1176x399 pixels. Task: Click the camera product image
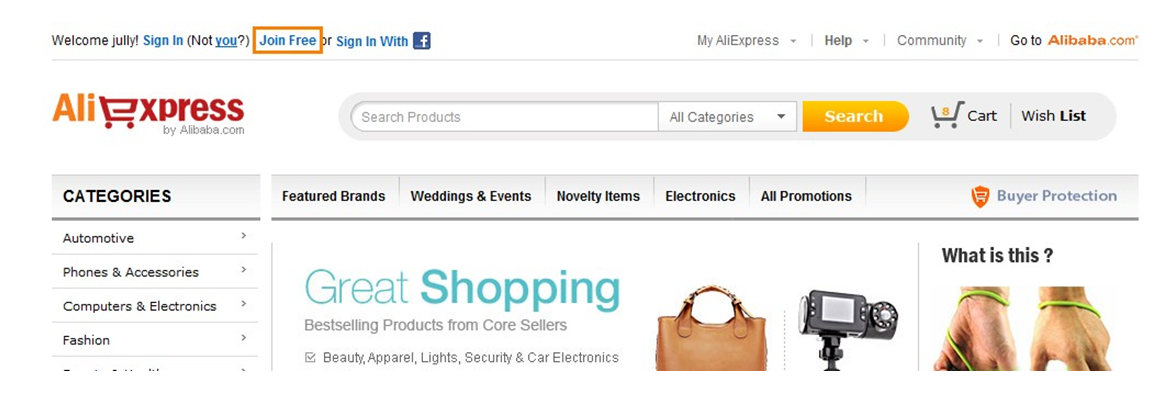coord(848,330)
